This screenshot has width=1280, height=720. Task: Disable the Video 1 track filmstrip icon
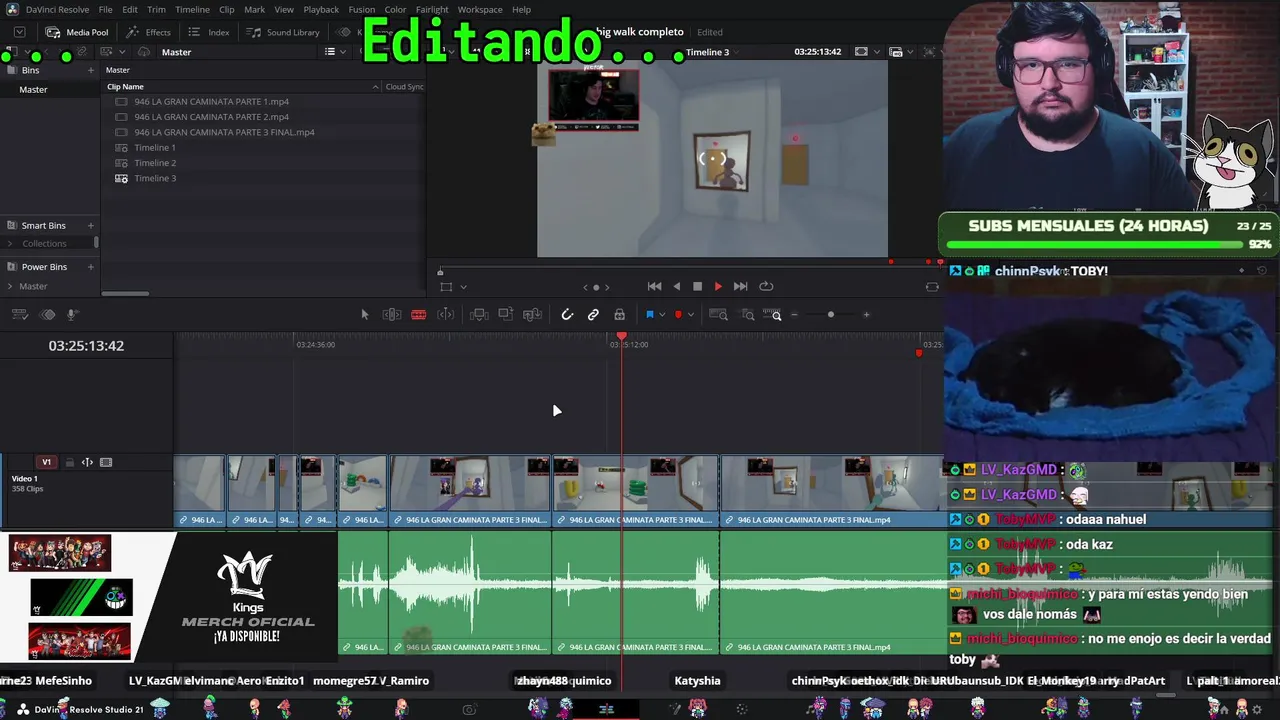coord(106,462)
